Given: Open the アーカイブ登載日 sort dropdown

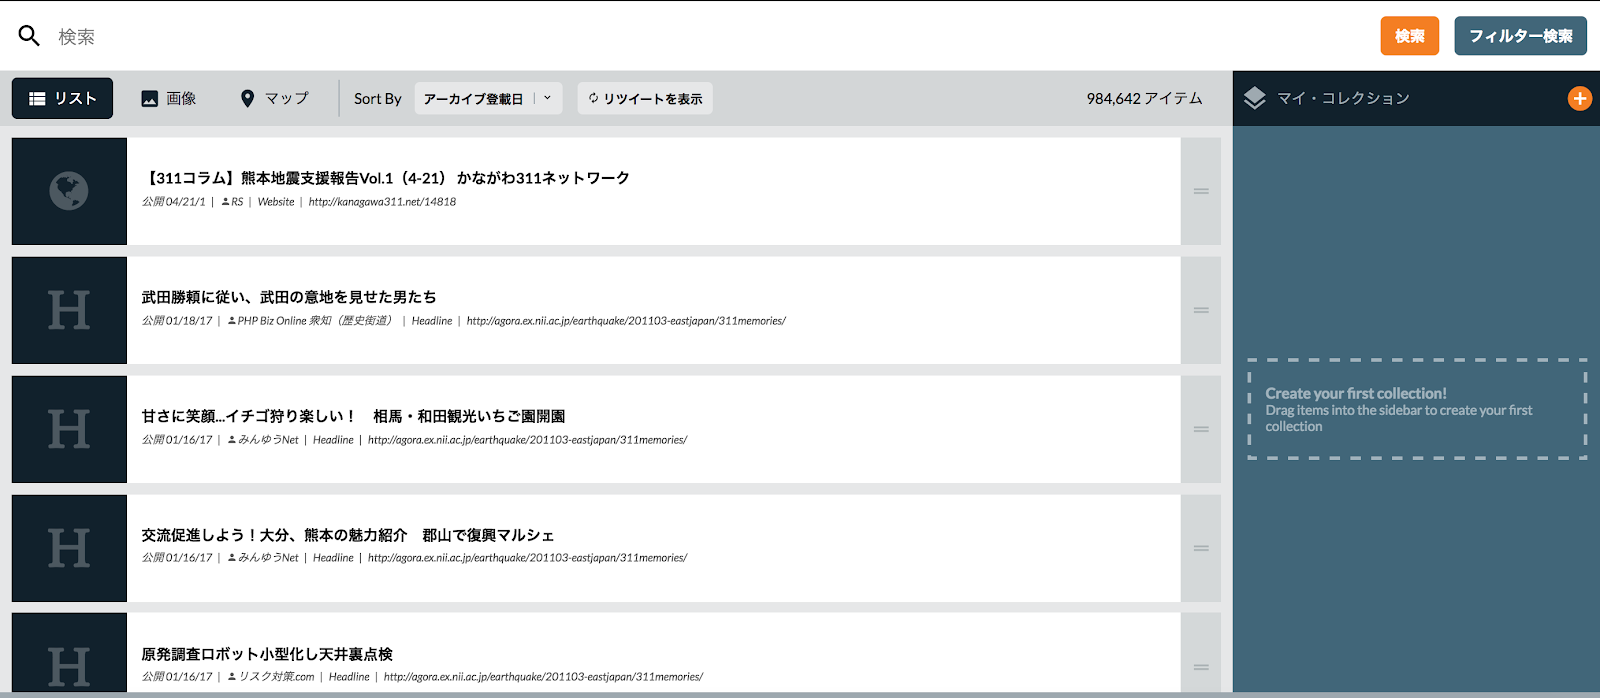Looking at the screenshot, I should (x=473, y=99).
